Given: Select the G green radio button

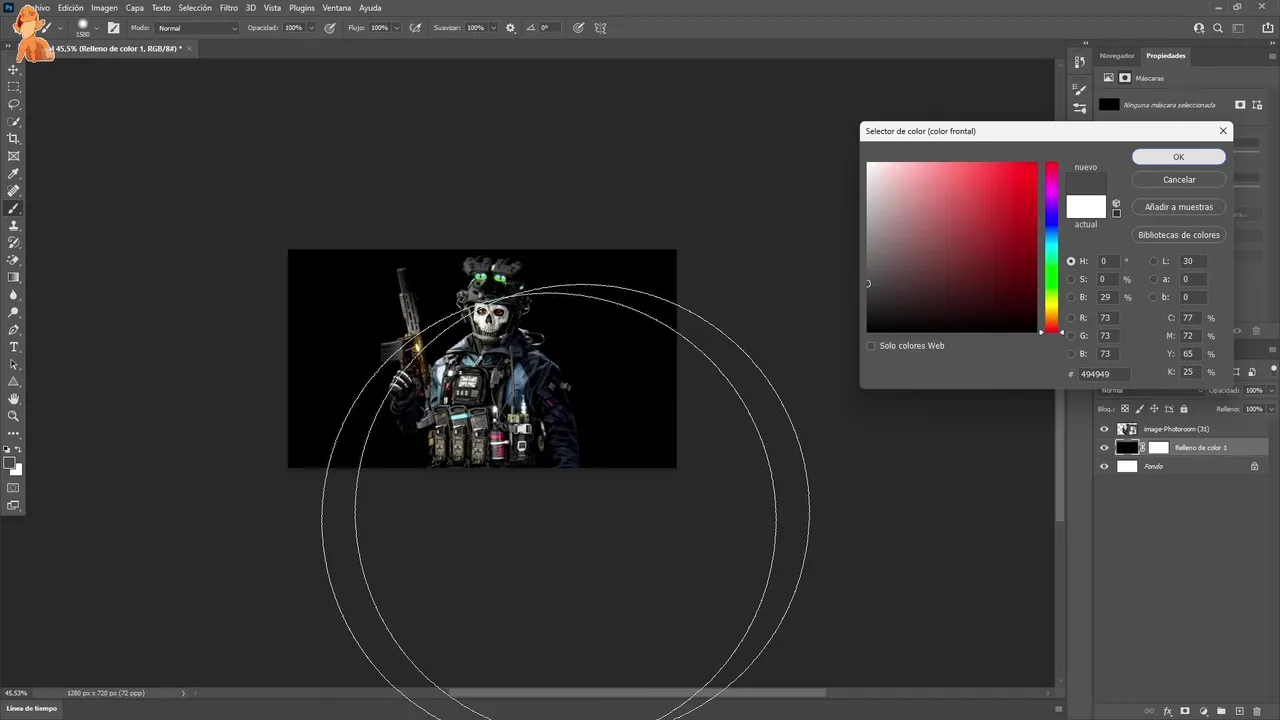Looking at the screenshot, I should click(1071, 336).
